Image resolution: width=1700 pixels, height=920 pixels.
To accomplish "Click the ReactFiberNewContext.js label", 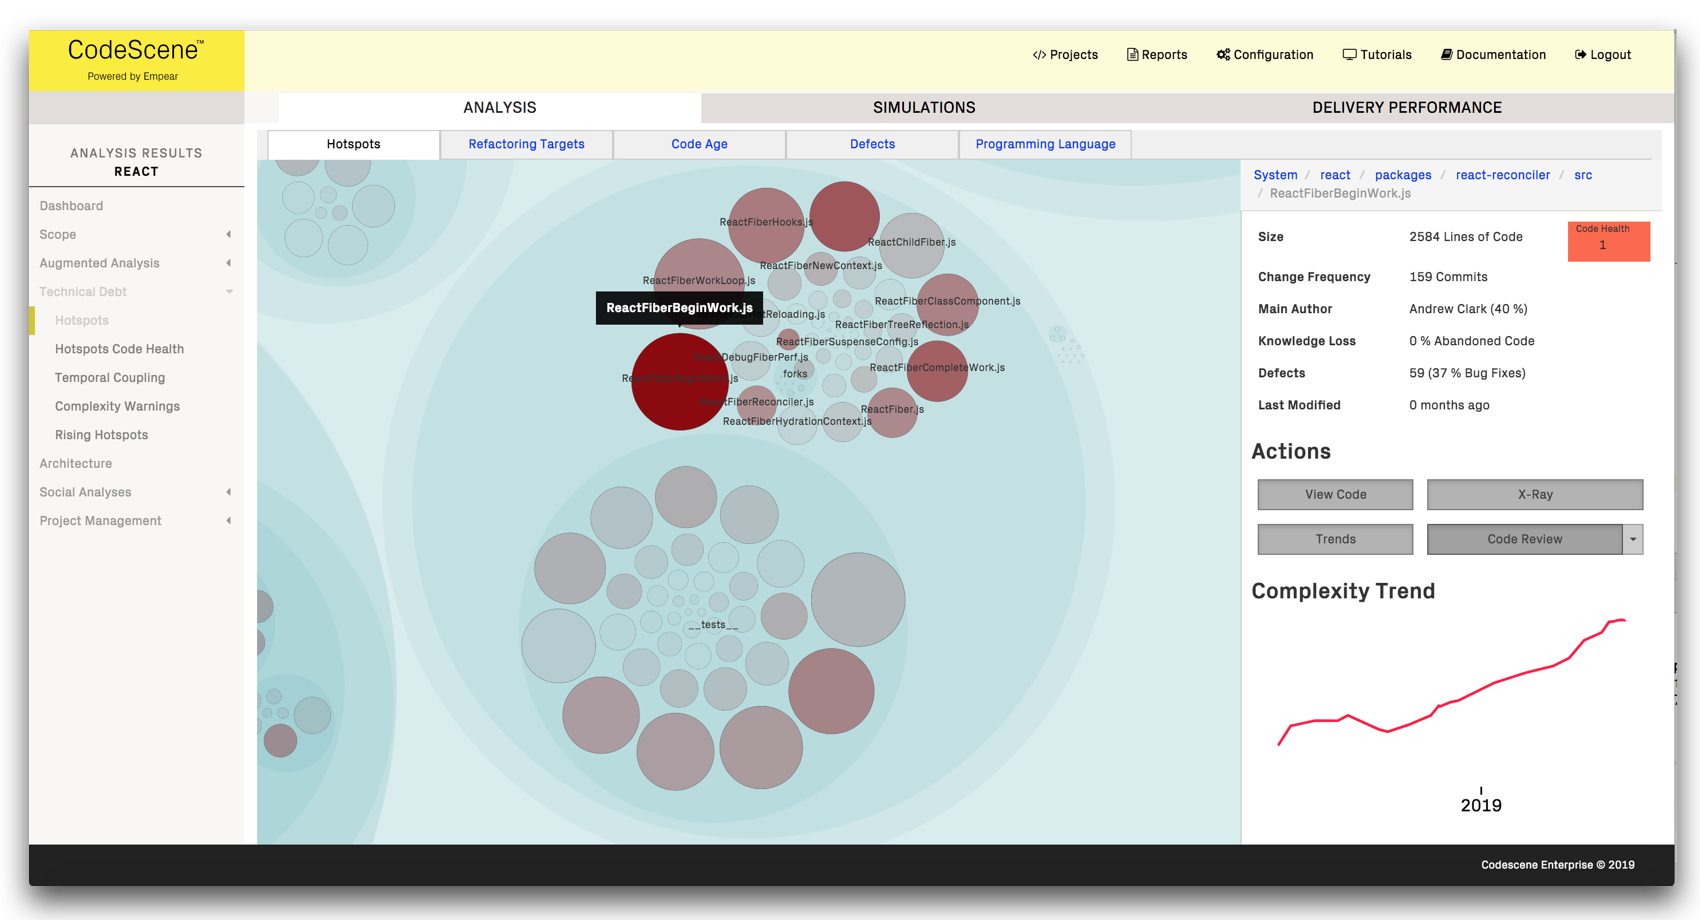I will pyautogui.click(x=821, y=266).
